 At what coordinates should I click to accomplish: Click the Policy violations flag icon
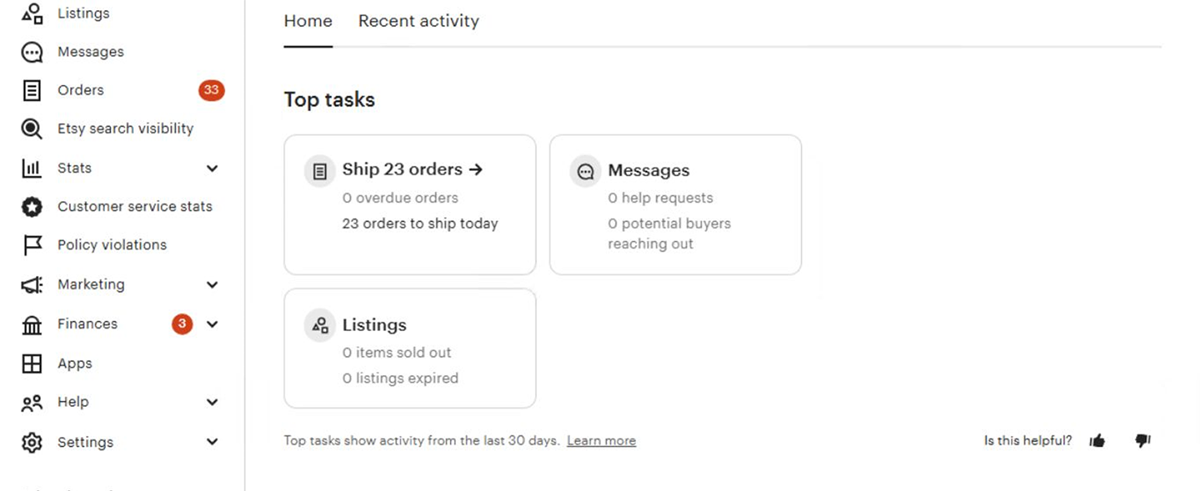[x=32, y=245]
